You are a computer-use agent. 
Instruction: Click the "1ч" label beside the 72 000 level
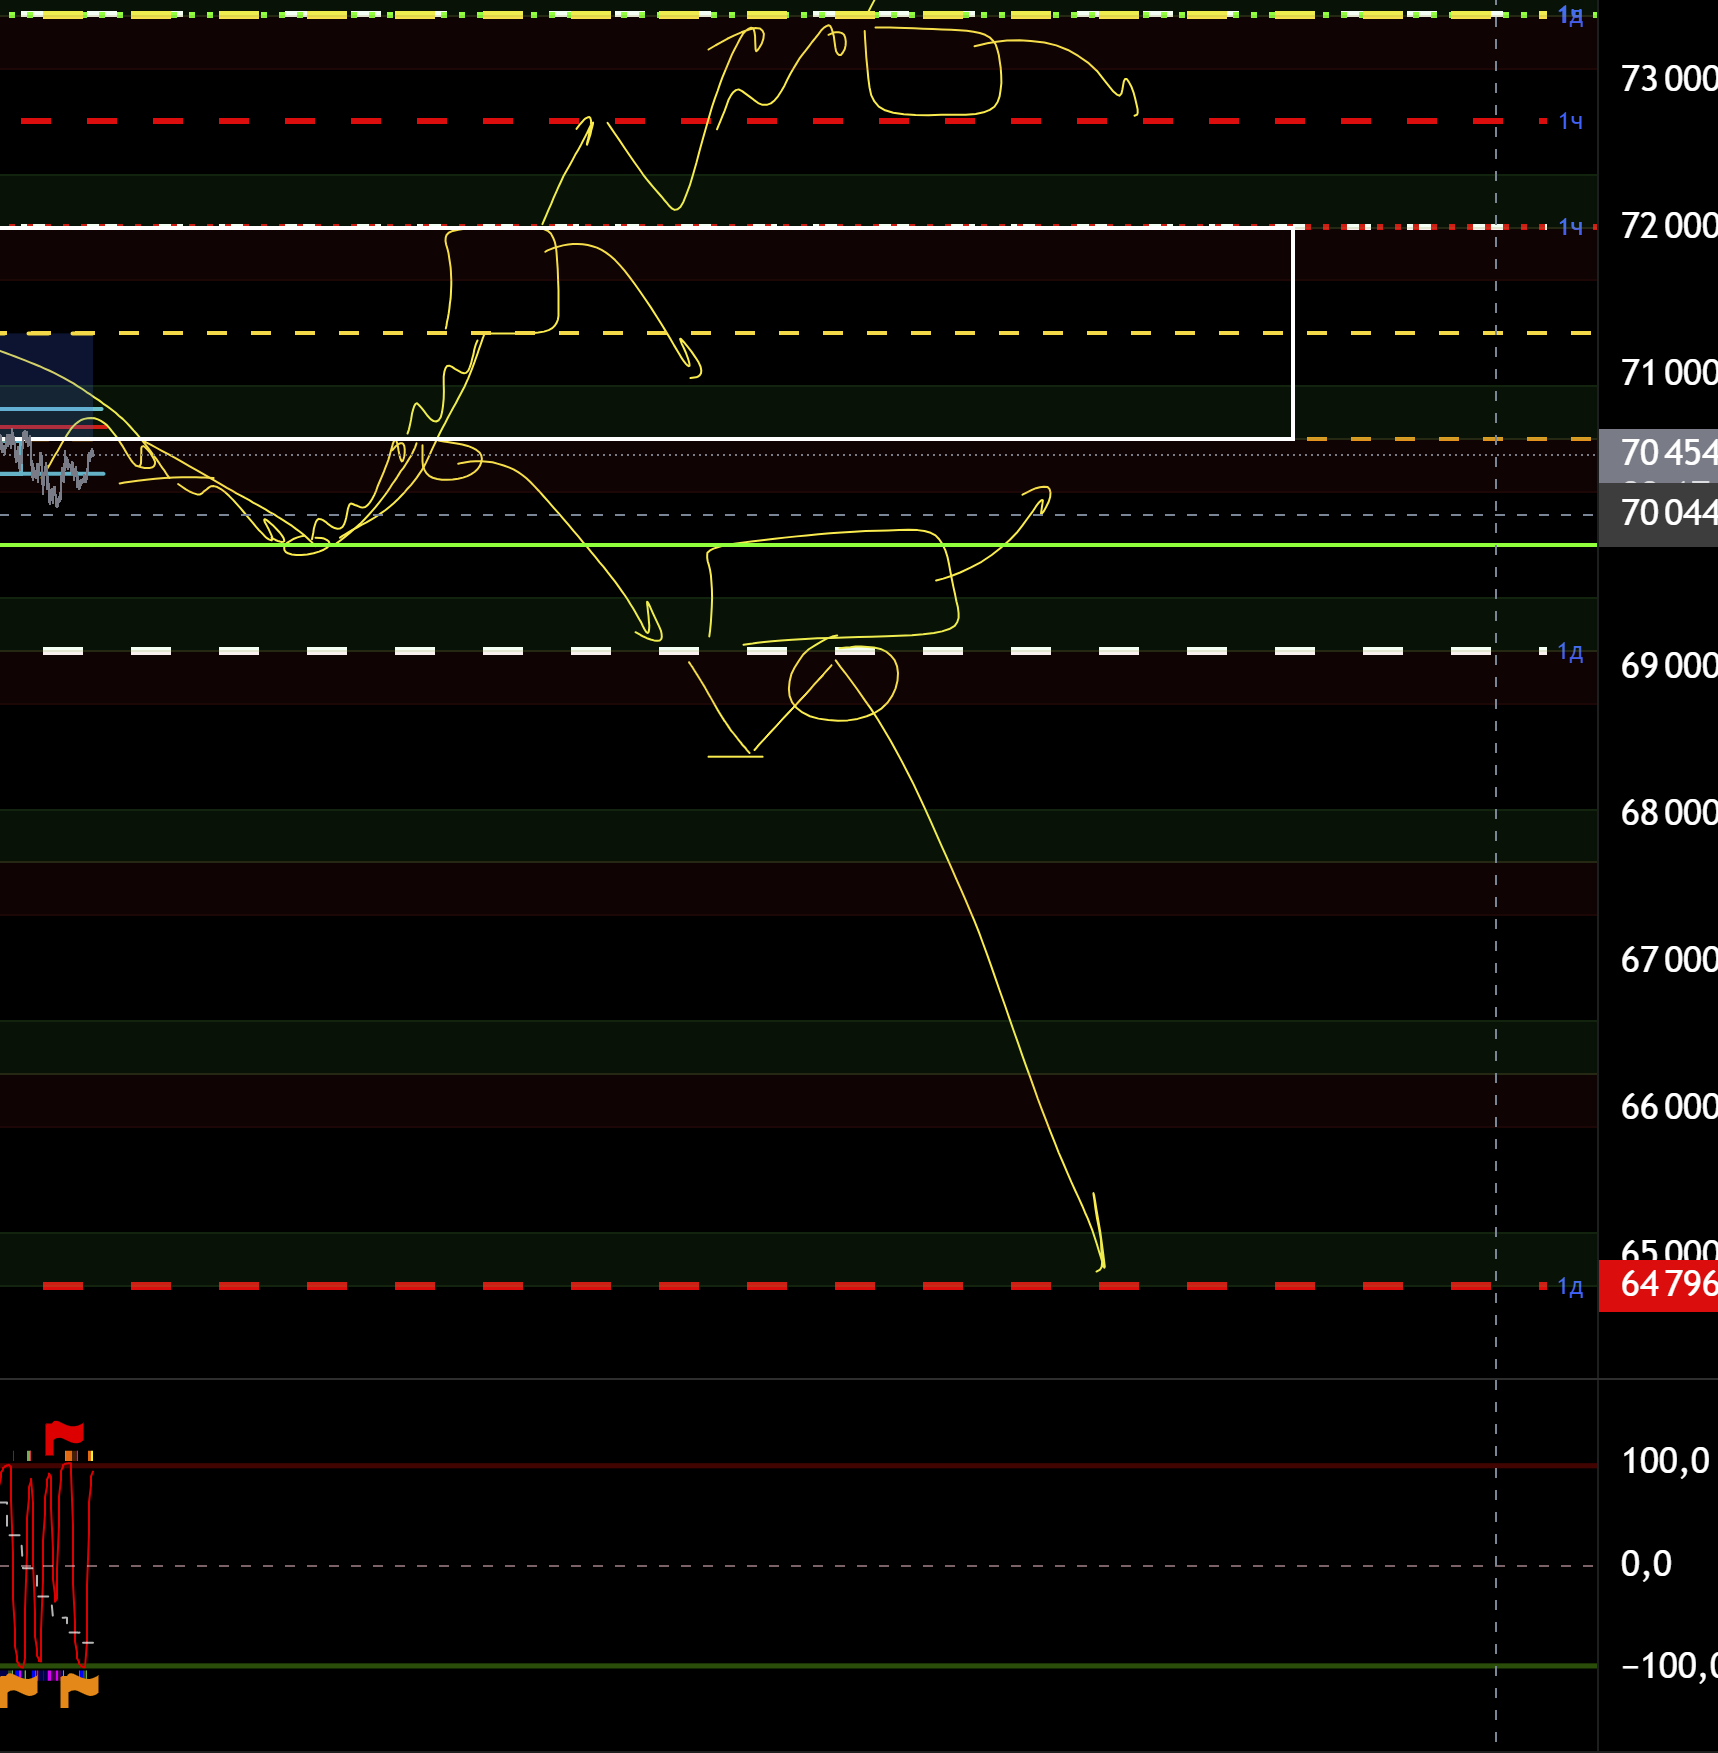1570,227
